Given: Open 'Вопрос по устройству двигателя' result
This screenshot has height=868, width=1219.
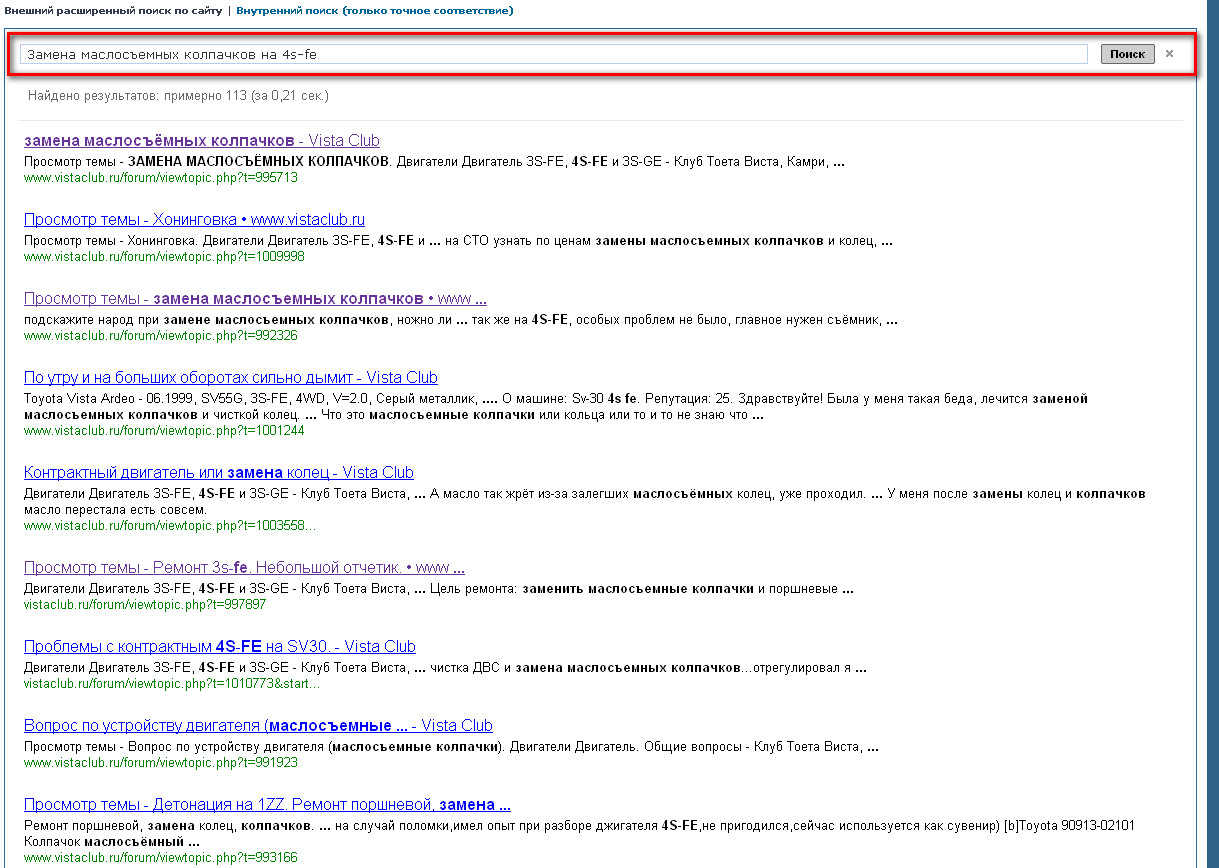Looking at the screenshot, I should (x=258, y=726).
